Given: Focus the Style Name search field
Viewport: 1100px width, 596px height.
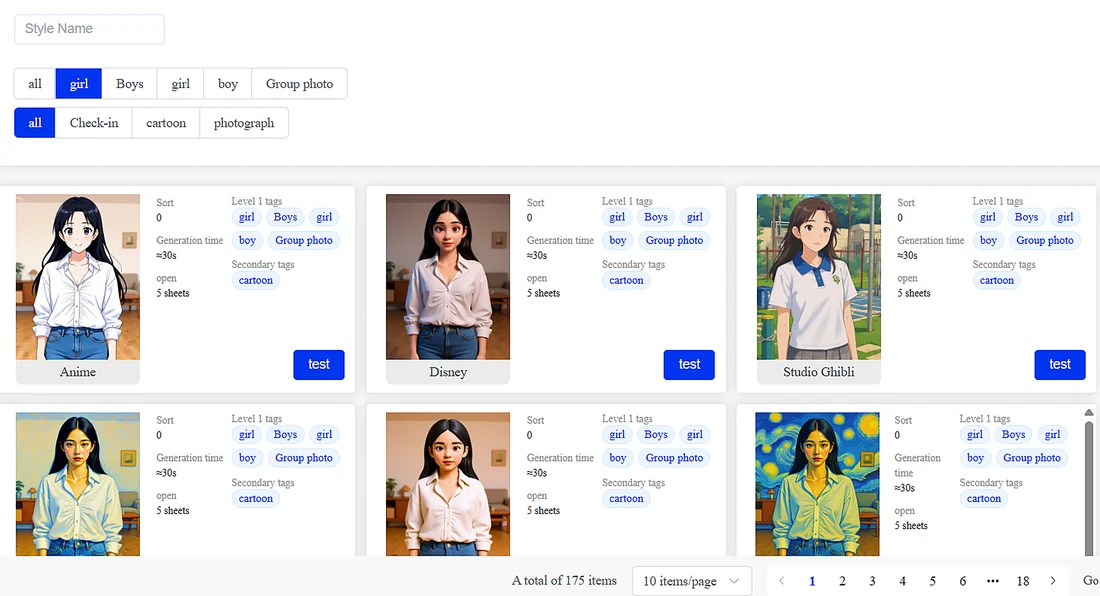Looking at the screenshot, I should coord(90,29).
